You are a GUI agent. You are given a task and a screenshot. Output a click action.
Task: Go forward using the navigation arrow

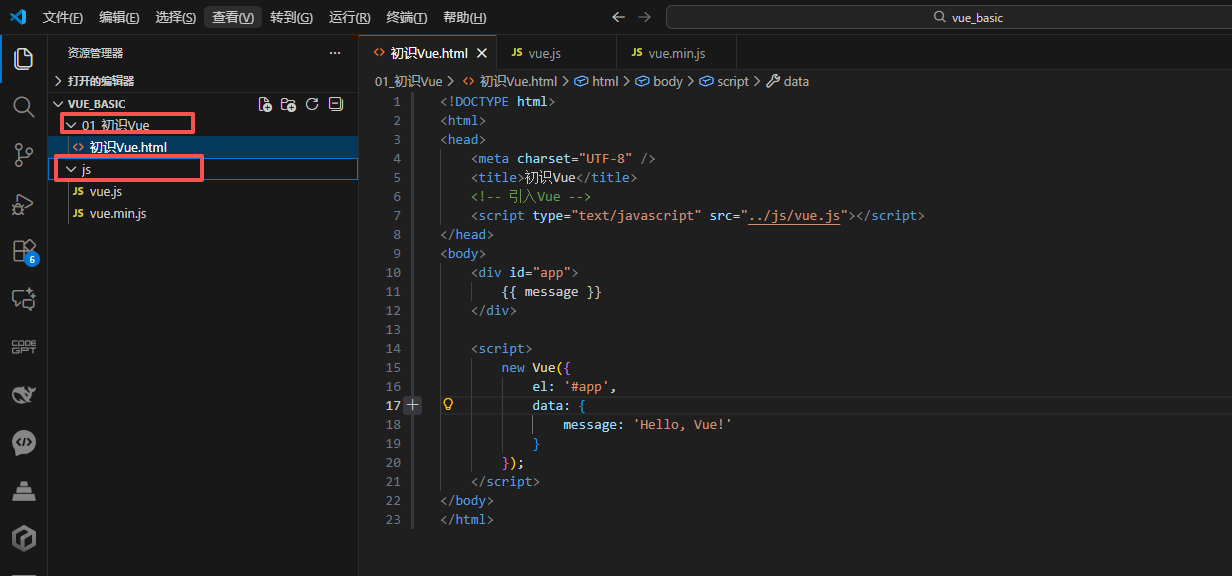[644, 17]
